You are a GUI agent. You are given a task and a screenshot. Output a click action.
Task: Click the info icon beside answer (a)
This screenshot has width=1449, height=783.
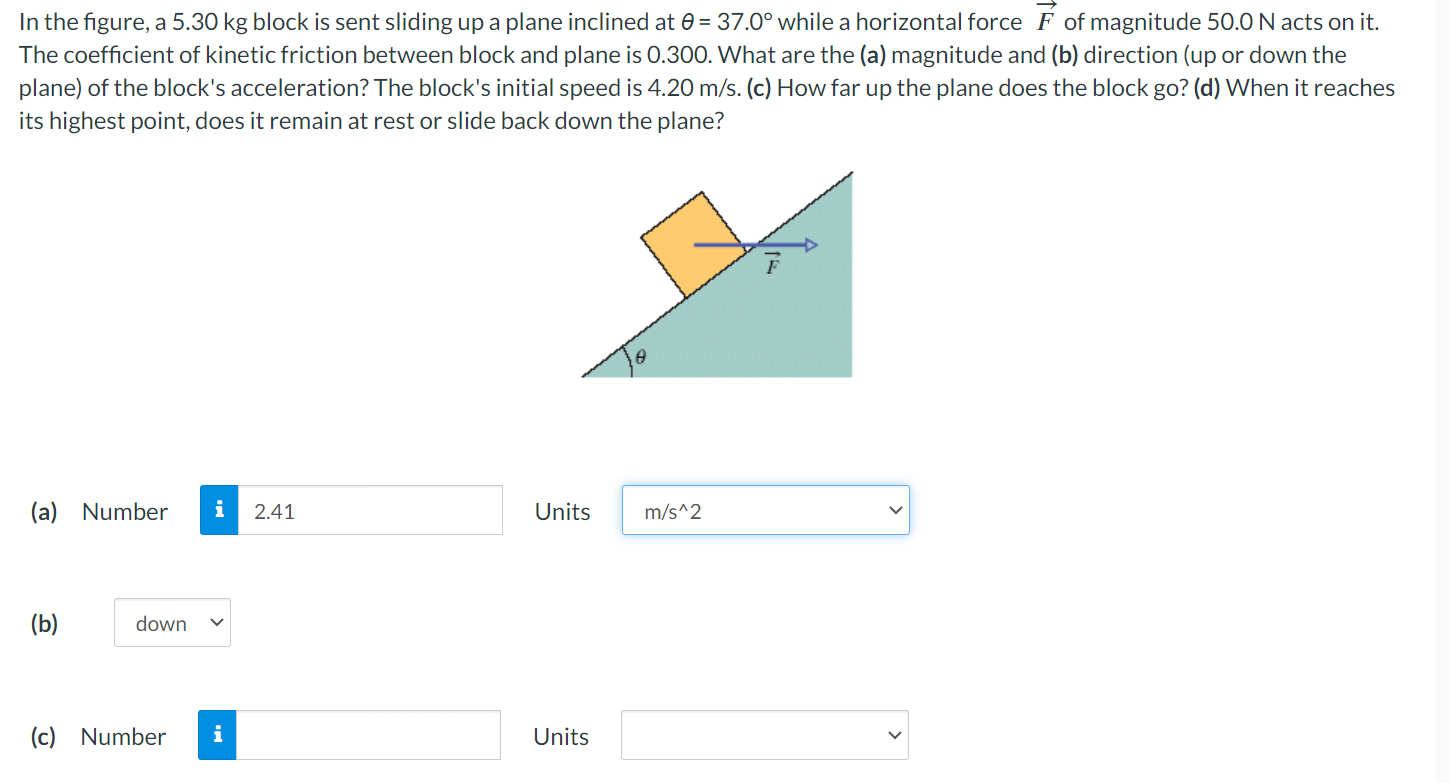point(218,510)
